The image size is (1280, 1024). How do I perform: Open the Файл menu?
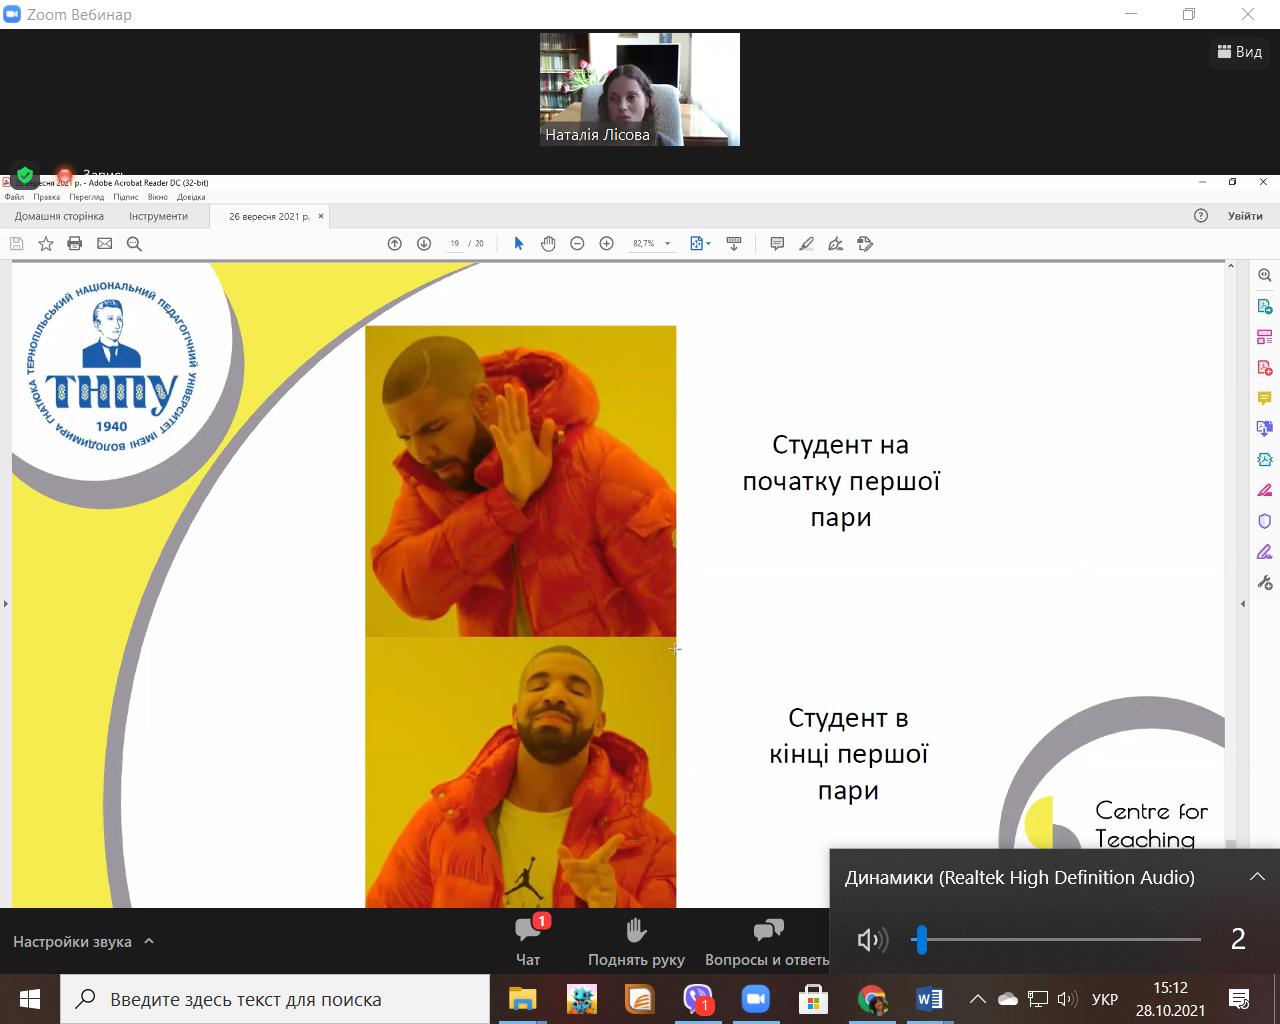click(x=14, y=197)
